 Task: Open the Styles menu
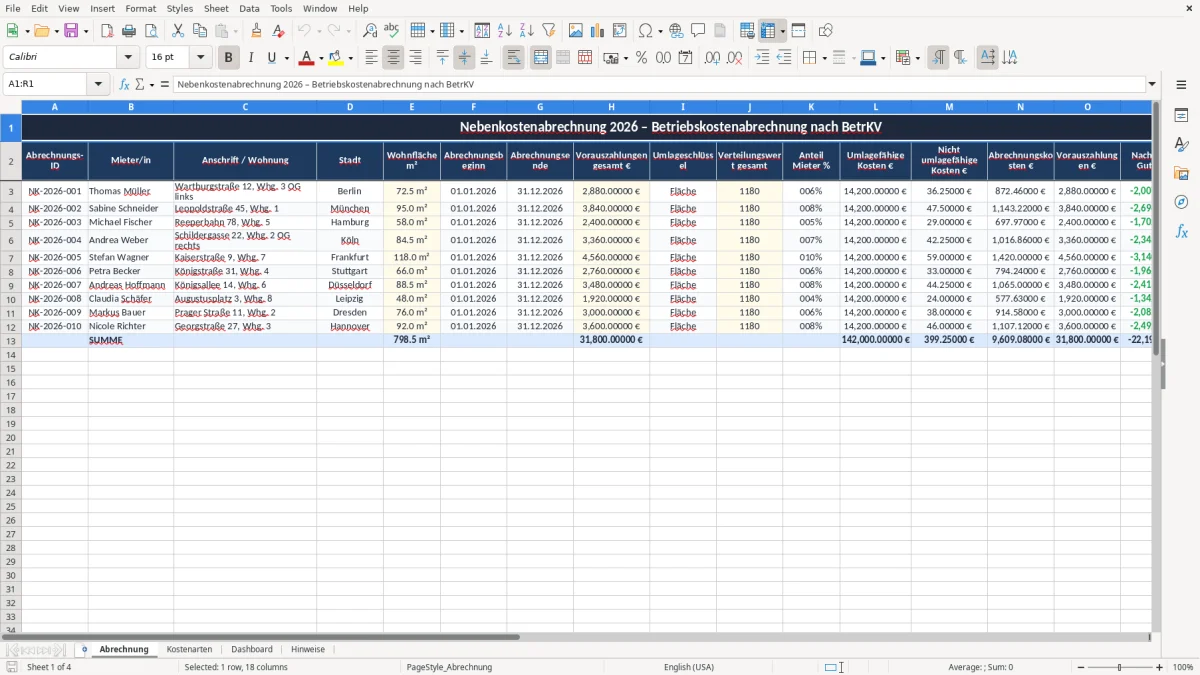180,8
